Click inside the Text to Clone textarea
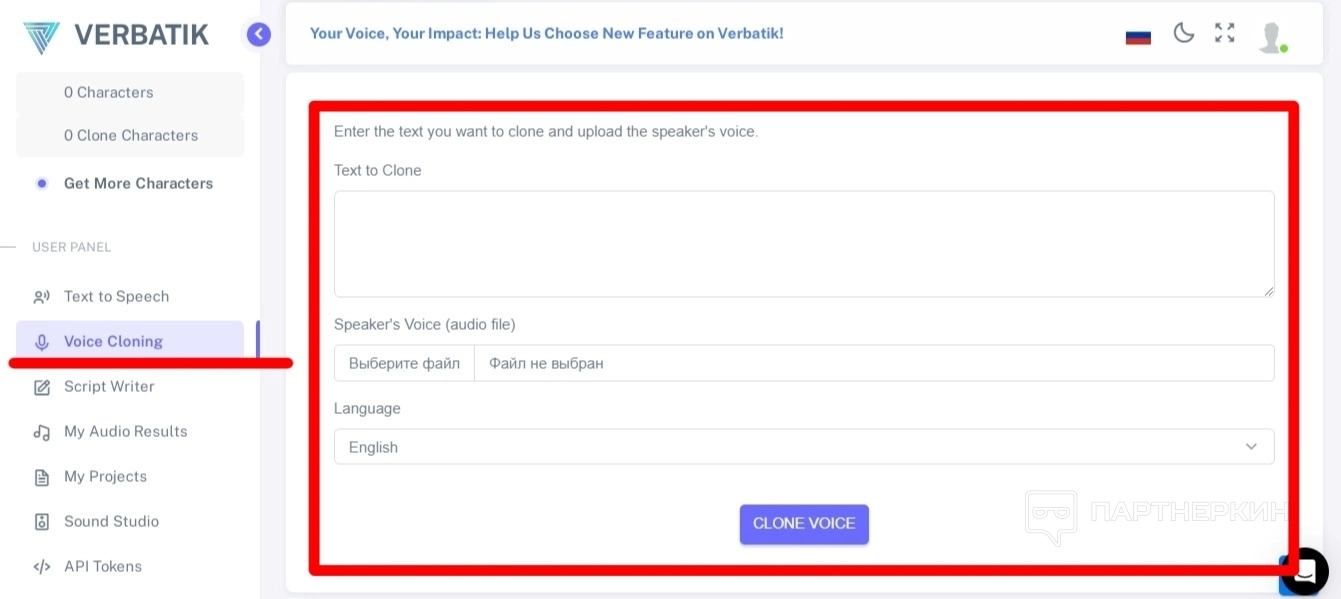 [803, 244]
